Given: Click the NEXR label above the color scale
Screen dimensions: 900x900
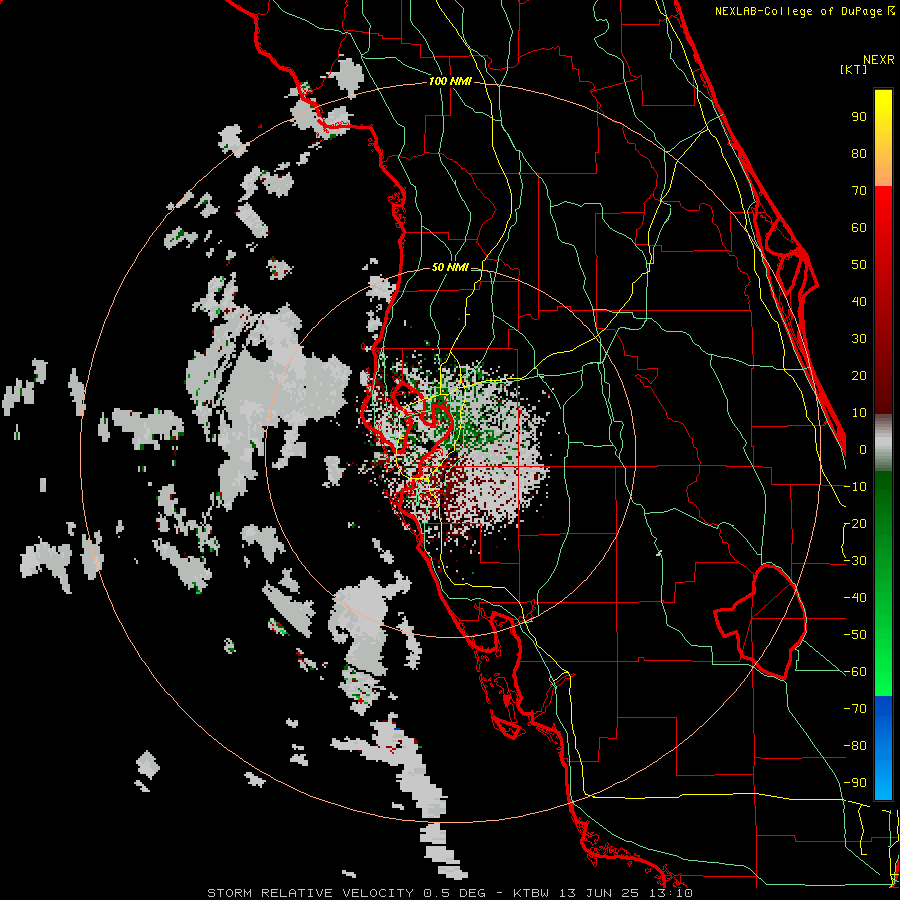Looking at the screenshot, I should coord(878,60).
